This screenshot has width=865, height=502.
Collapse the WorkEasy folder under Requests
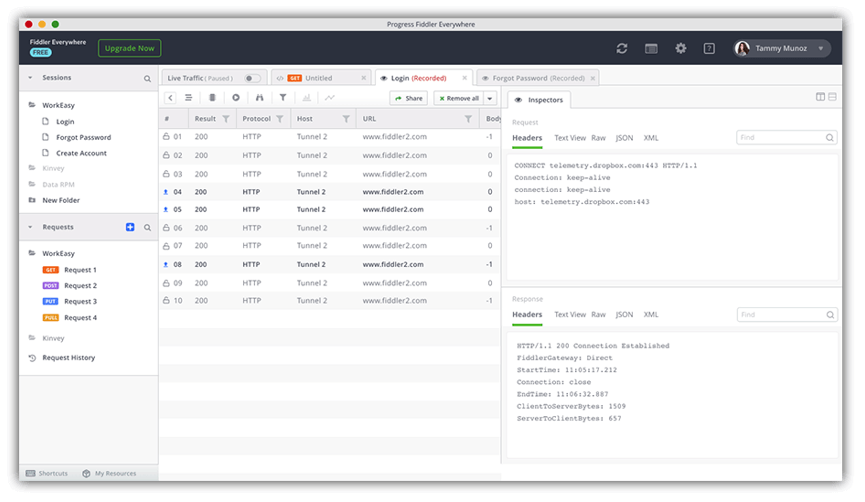(x=32, y=253)
